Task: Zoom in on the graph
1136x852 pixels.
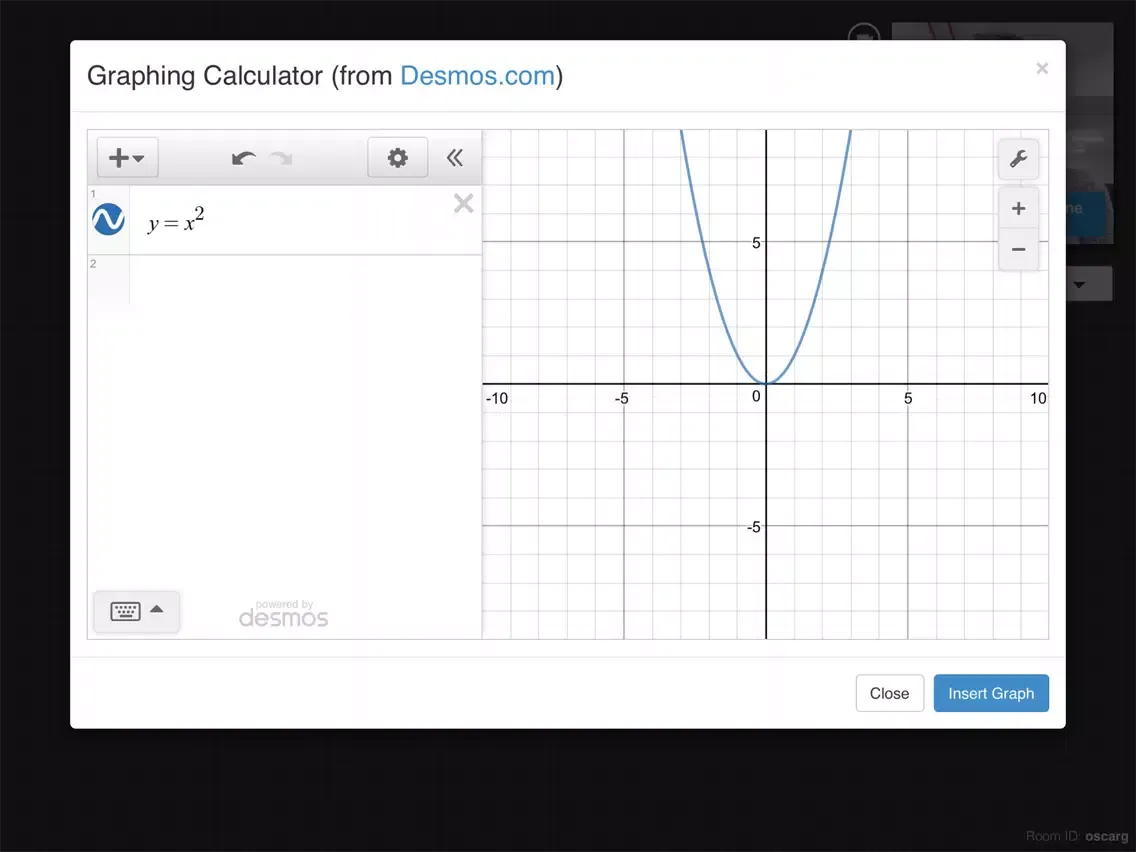Action: [x=1019, y=209]
